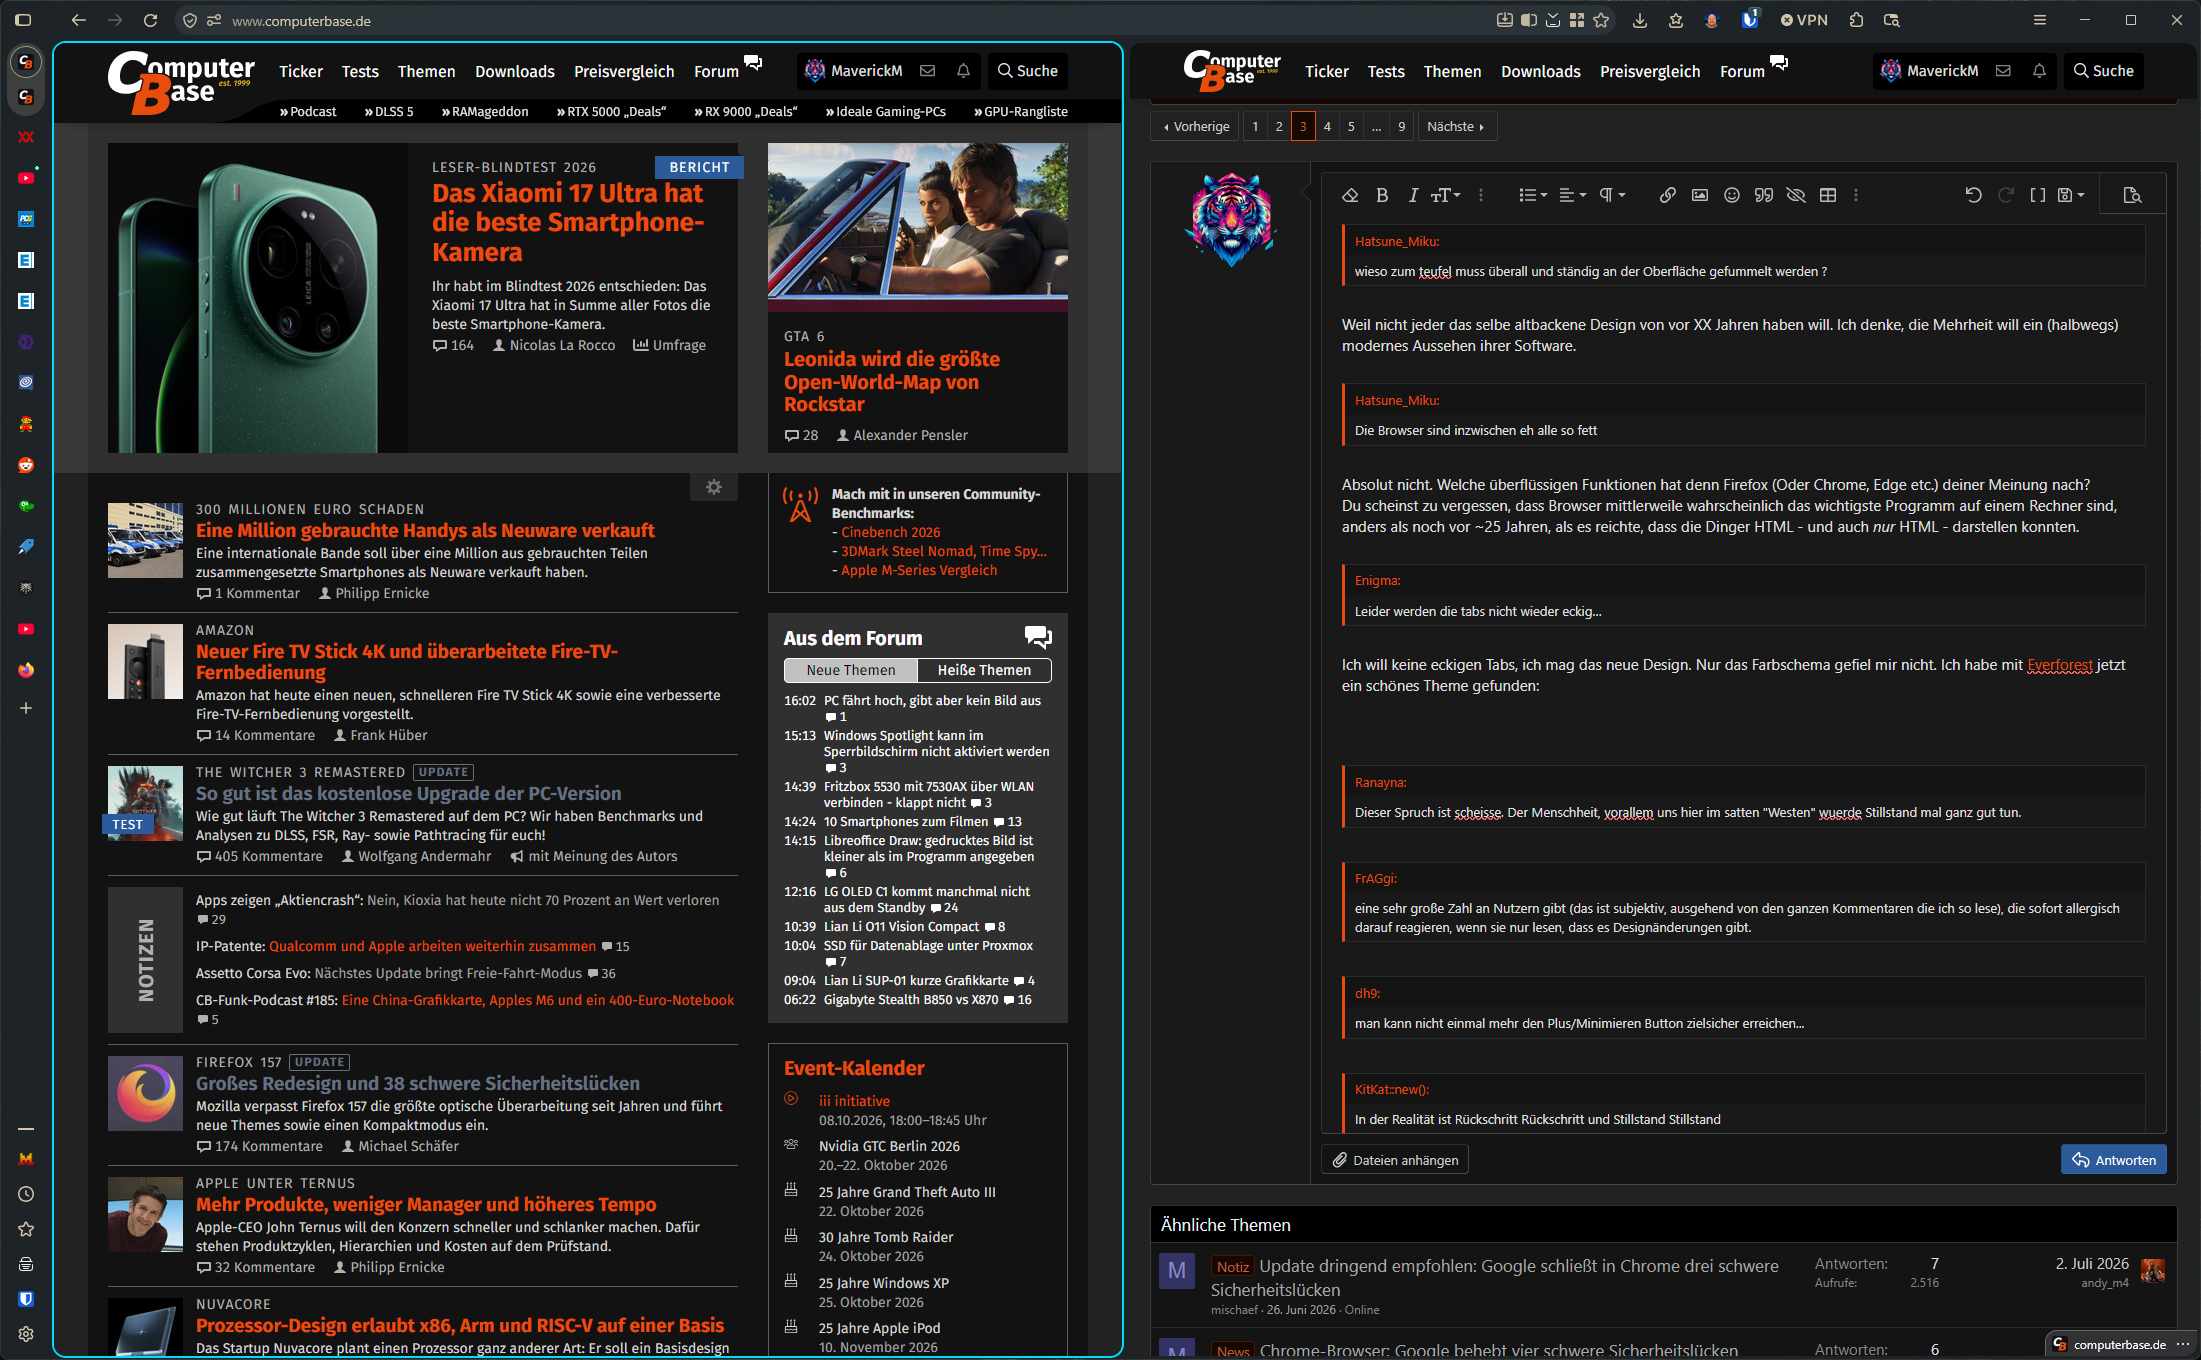Click the insert table icon in editor
2201x1360 pixels.
pyautogui.click(x=1827, y=195)
